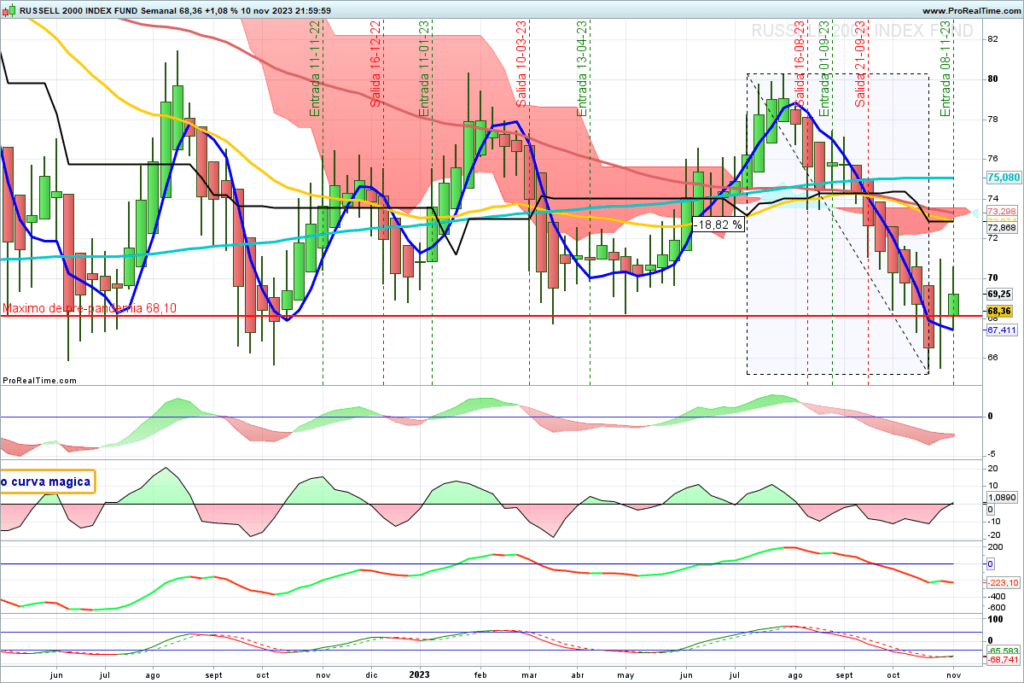The height and width of the screenshot is (683, 1024).
Task: Select the green -65,583 oscillator value
Action: click(x=1003, y=651)
